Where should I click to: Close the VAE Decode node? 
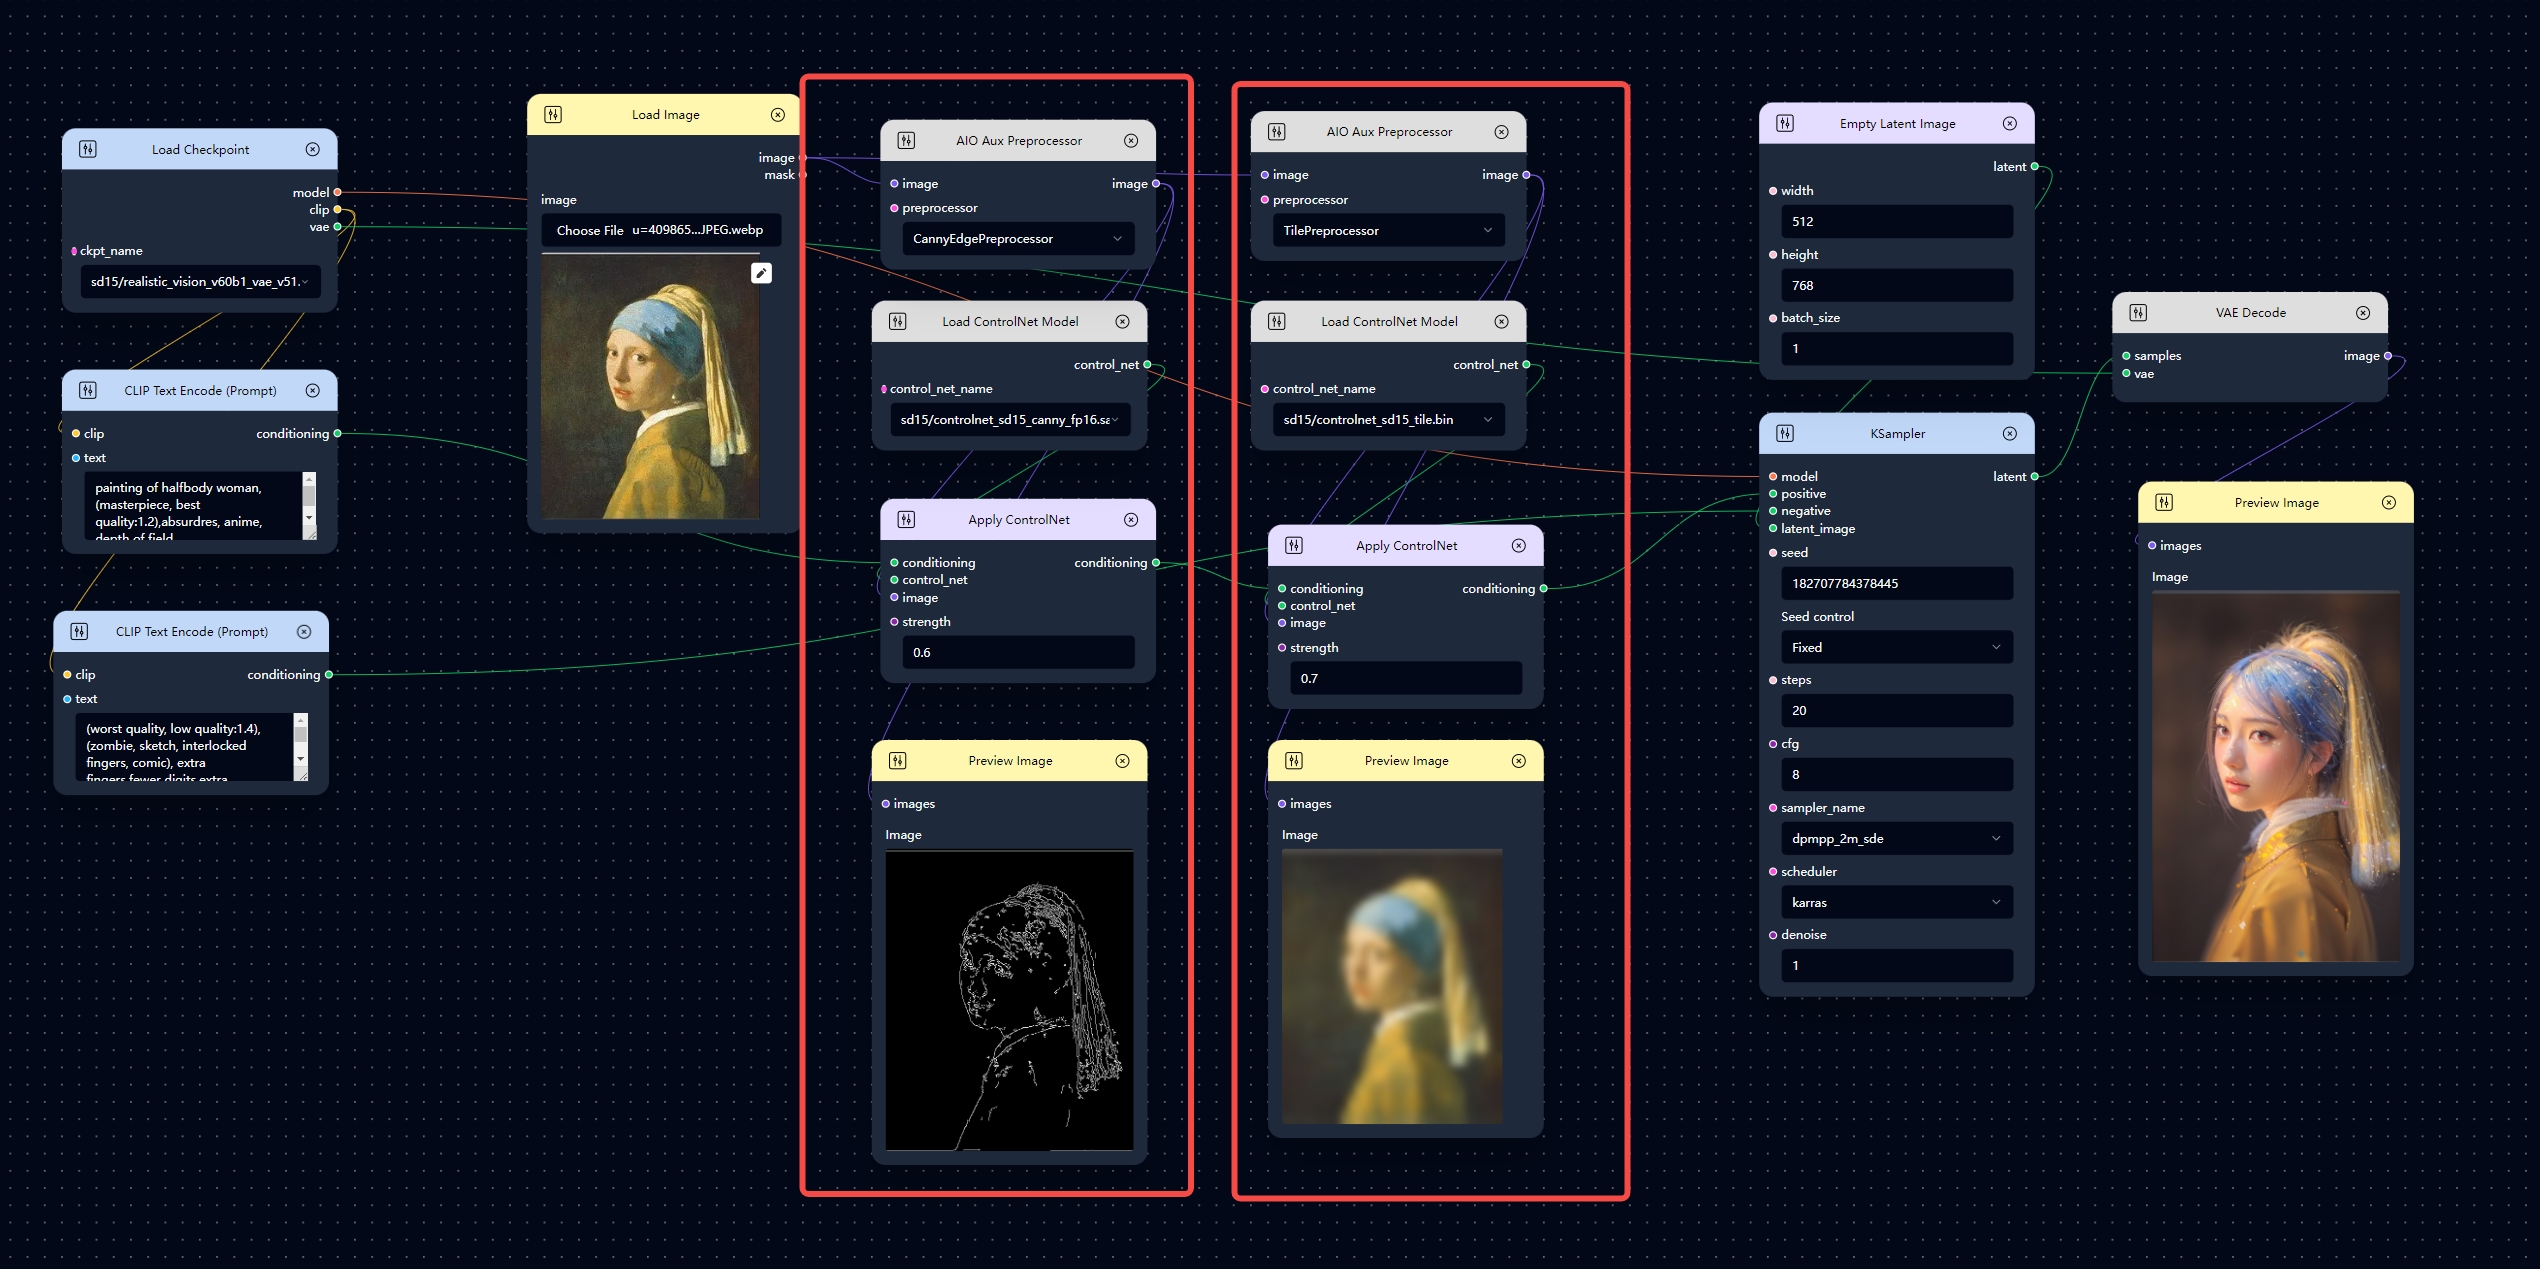[x=2363, y=312]
